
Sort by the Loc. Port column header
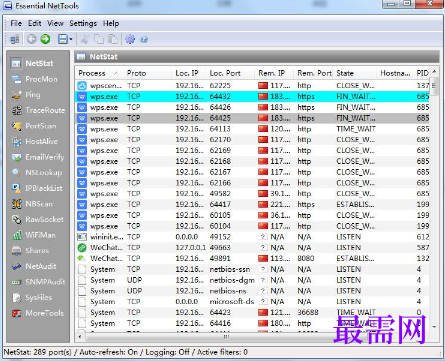coord(230,73)
